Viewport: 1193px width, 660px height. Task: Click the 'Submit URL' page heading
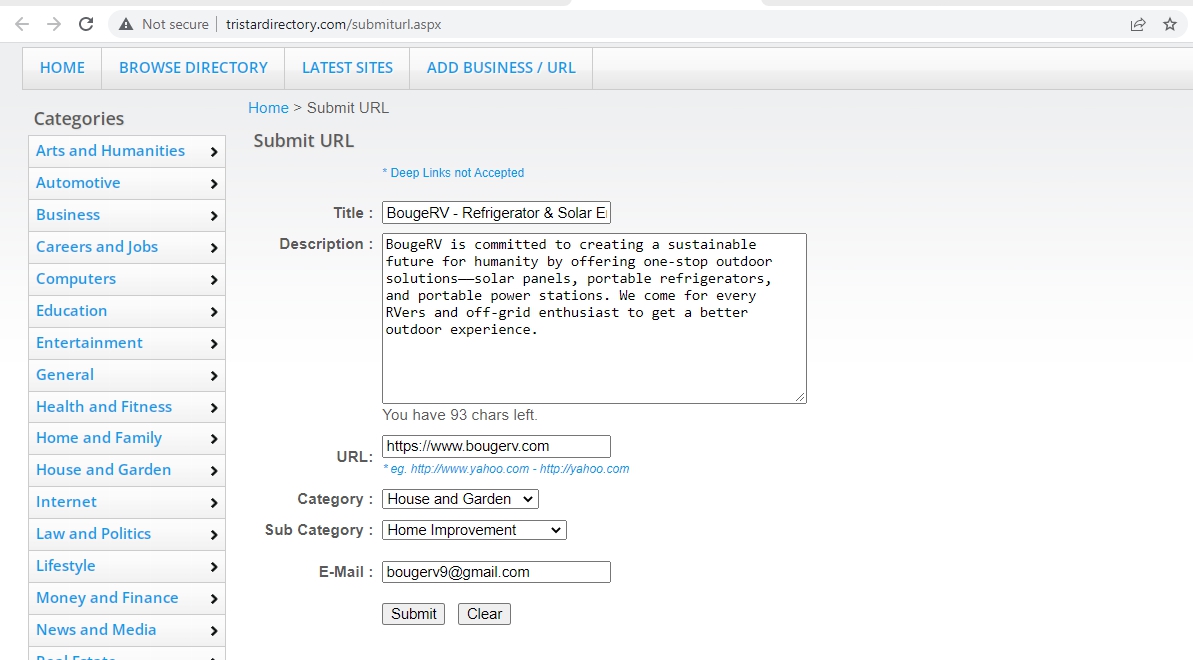[x=304, y=141]
